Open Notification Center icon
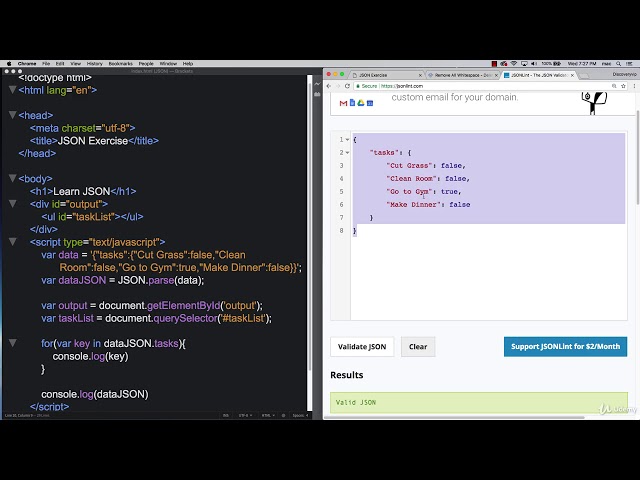Screen dimensions: 640x480 [629, 64]
